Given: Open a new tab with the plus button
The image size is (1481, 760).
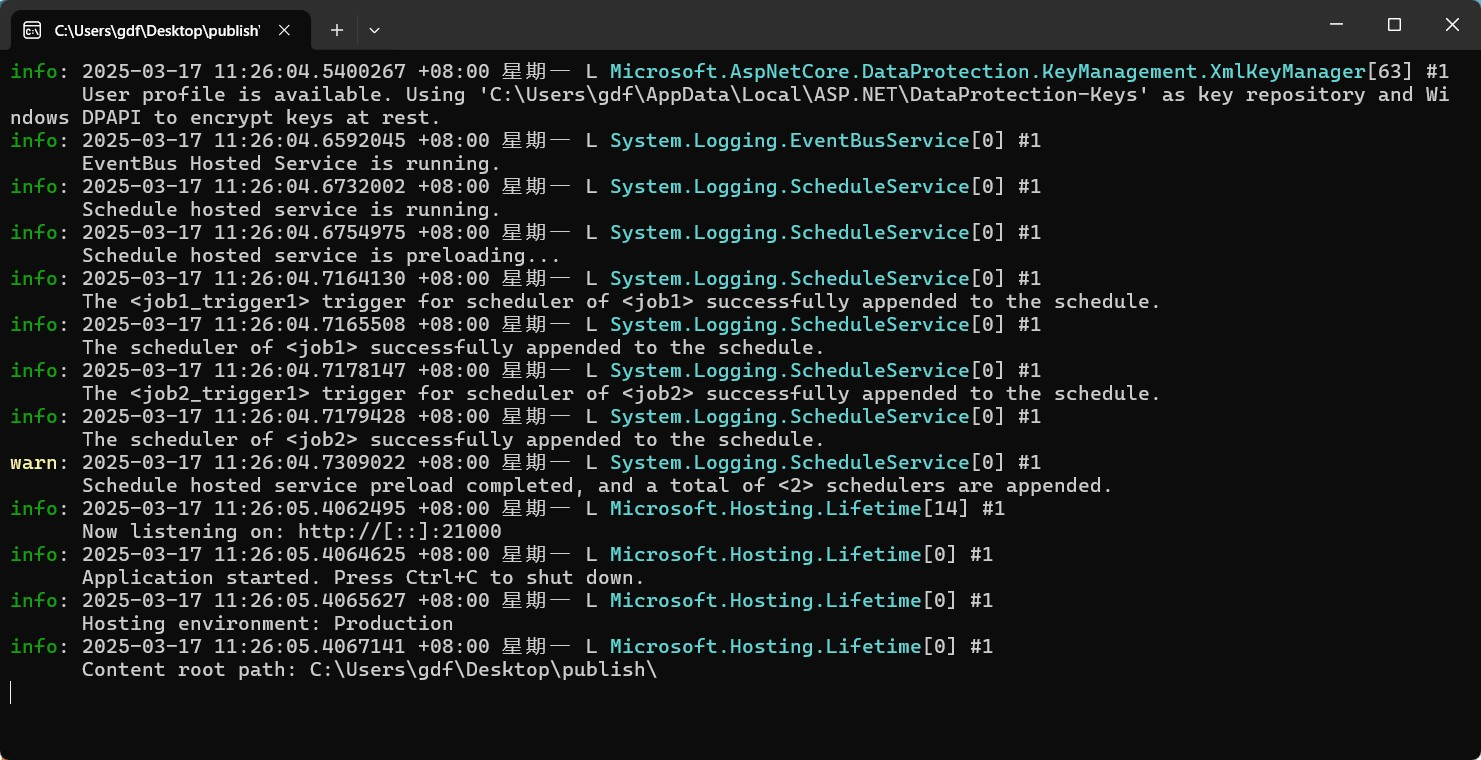Looking at the screenshot, I should click(x=337, y=30).
